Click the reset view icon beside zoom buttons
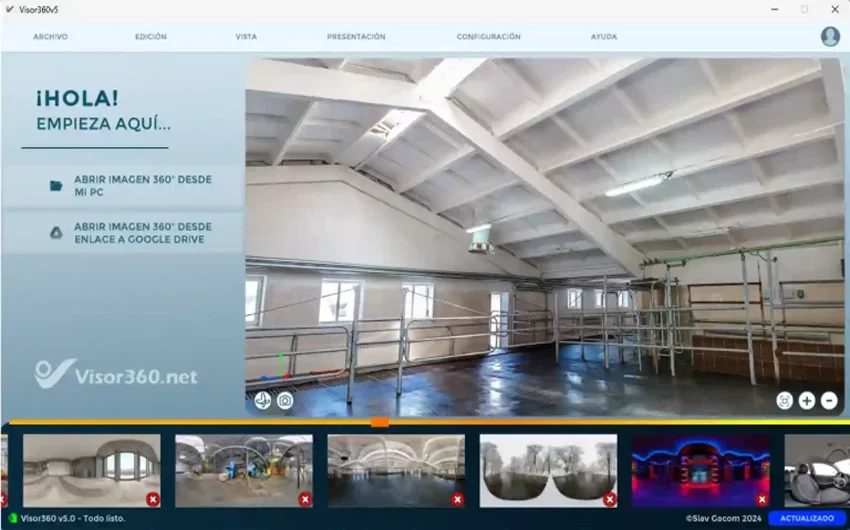Screen dimensions: 850x530 pos(784,400)
